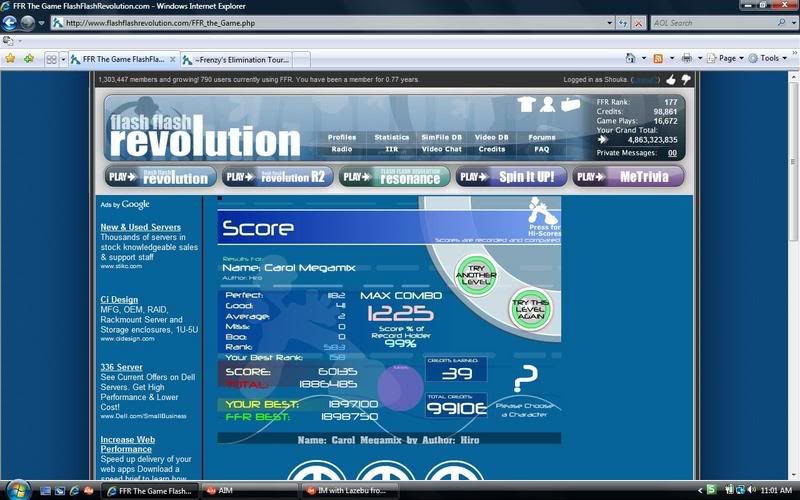Click the IE refresh button
The height and width of the screenshot is (500, 800).
pyautogui.click(x=624, y=22)
